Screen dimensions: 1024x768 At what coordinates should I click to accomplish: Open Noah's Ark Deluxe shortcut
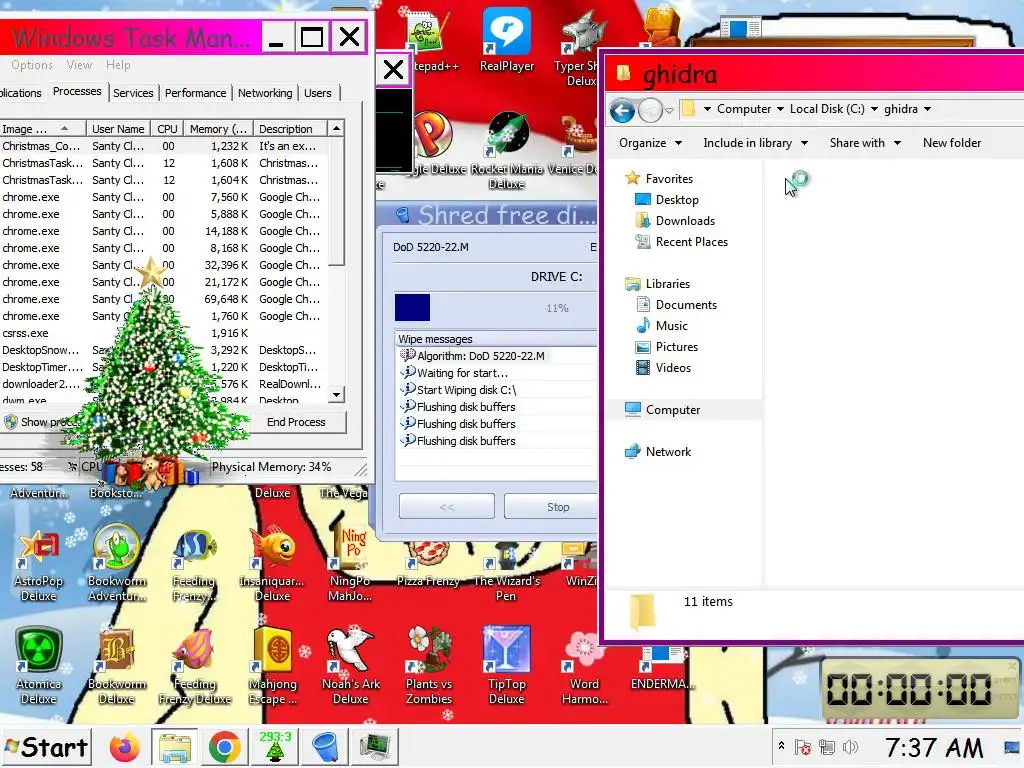(x=351, y=667)
